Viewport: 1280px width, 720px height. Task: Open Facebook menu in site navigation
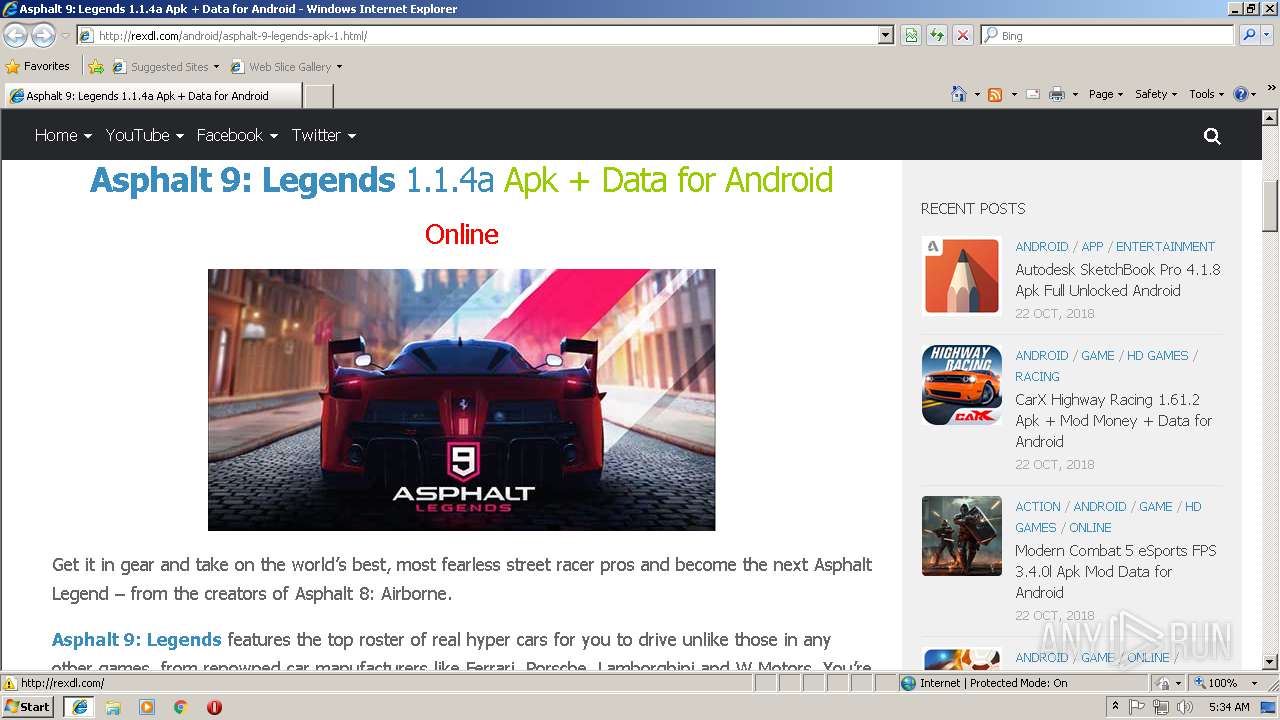coord(237,135)
